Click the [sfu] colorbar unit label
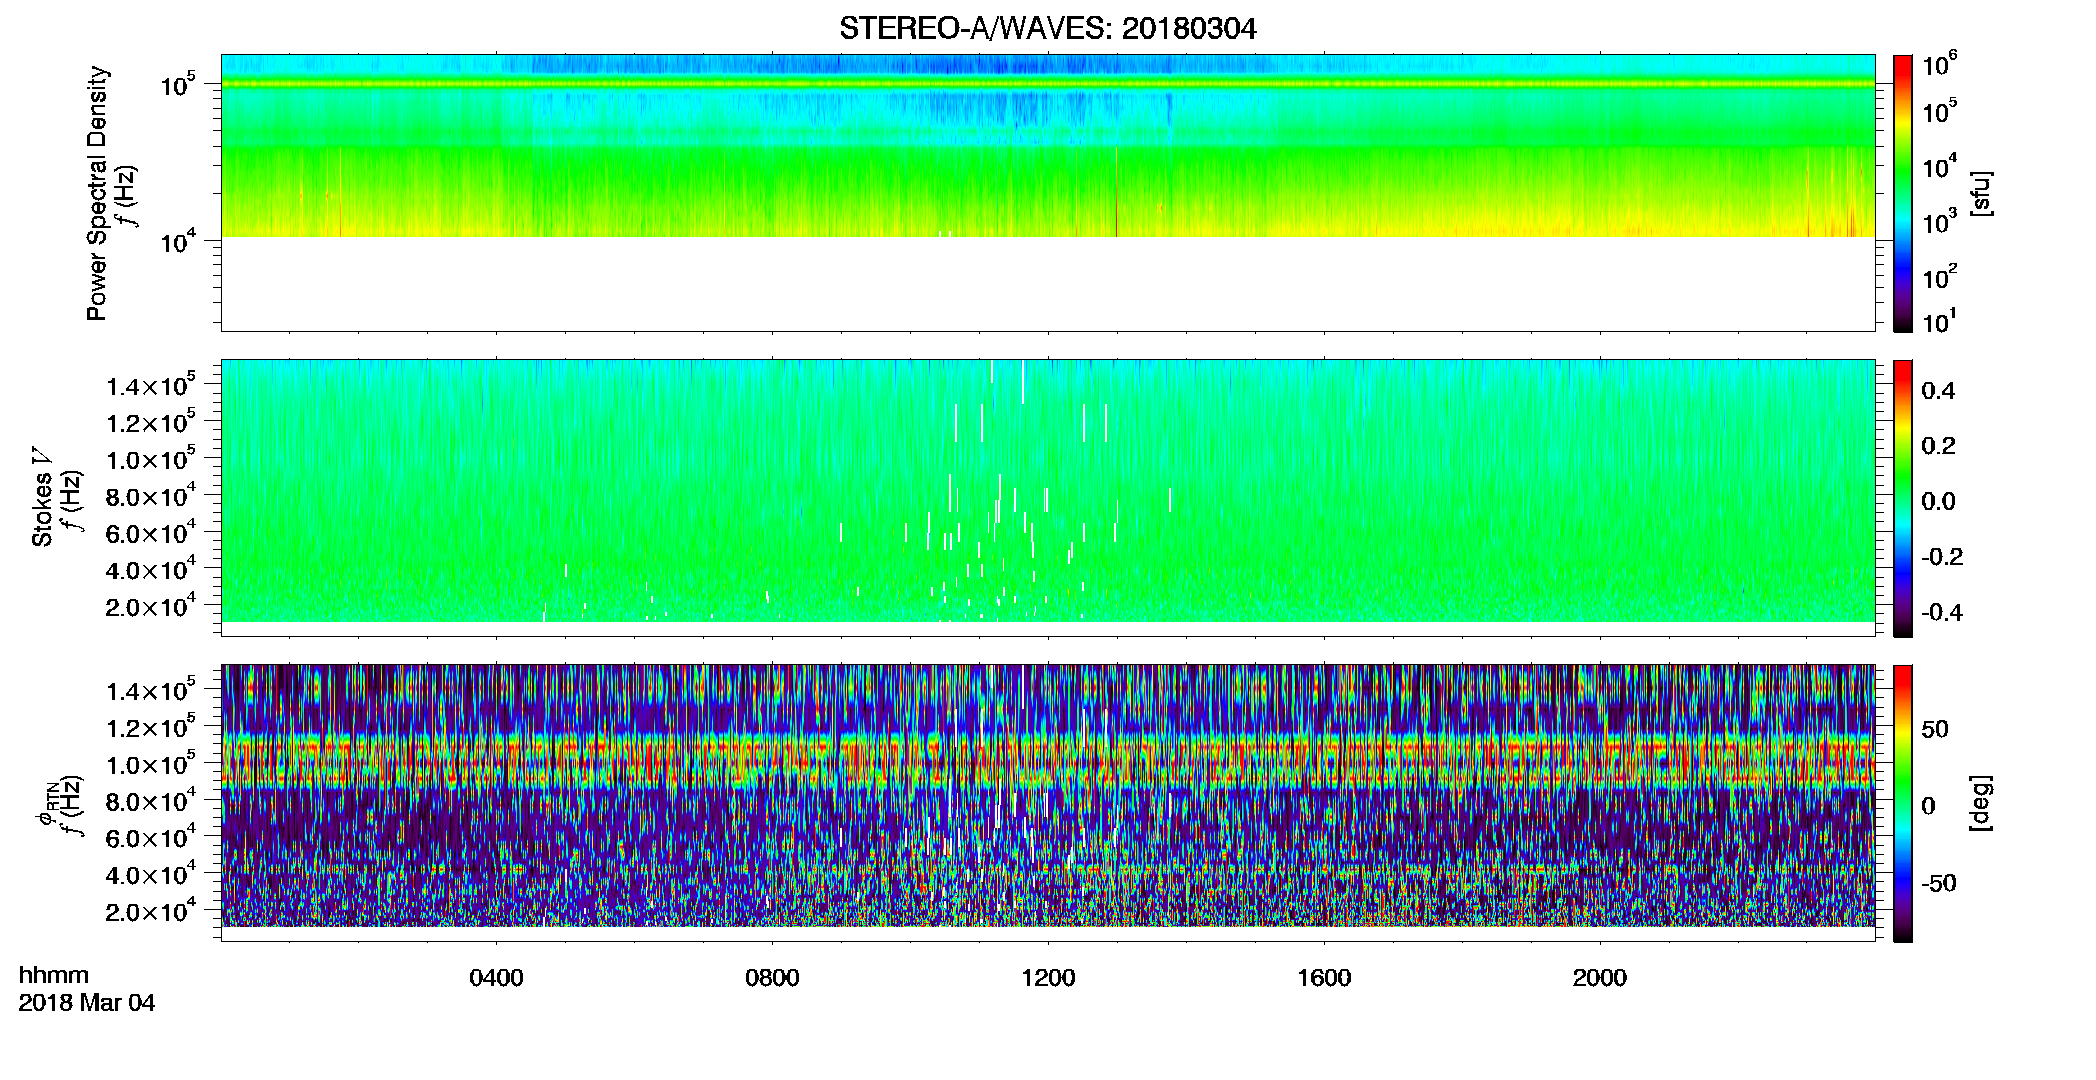2096x1080 pixels. (x=1981, y=193)
